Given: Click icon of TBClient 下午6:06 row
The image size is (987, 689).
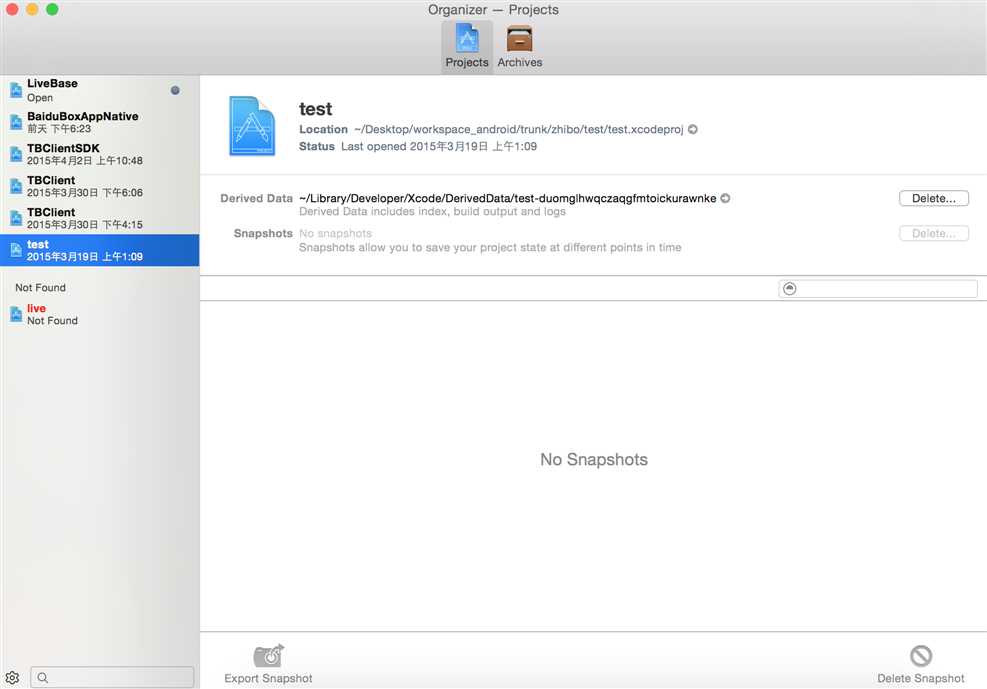Looking at the screenshot, I should coord(16,186).
